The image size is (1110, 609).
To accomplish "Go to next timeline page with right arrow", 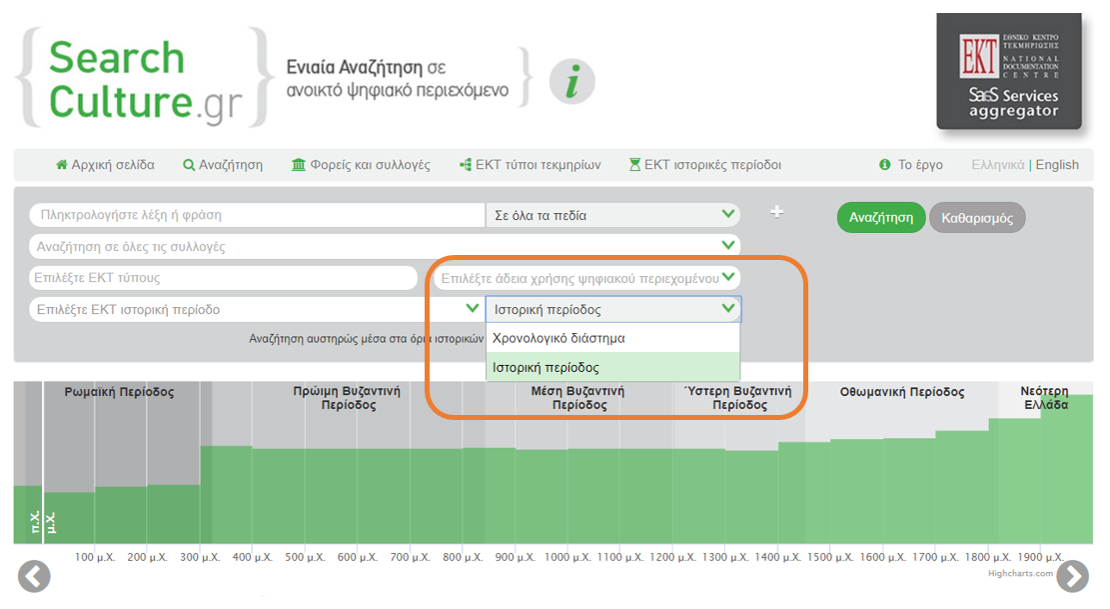I will (x=1073, y=576).
